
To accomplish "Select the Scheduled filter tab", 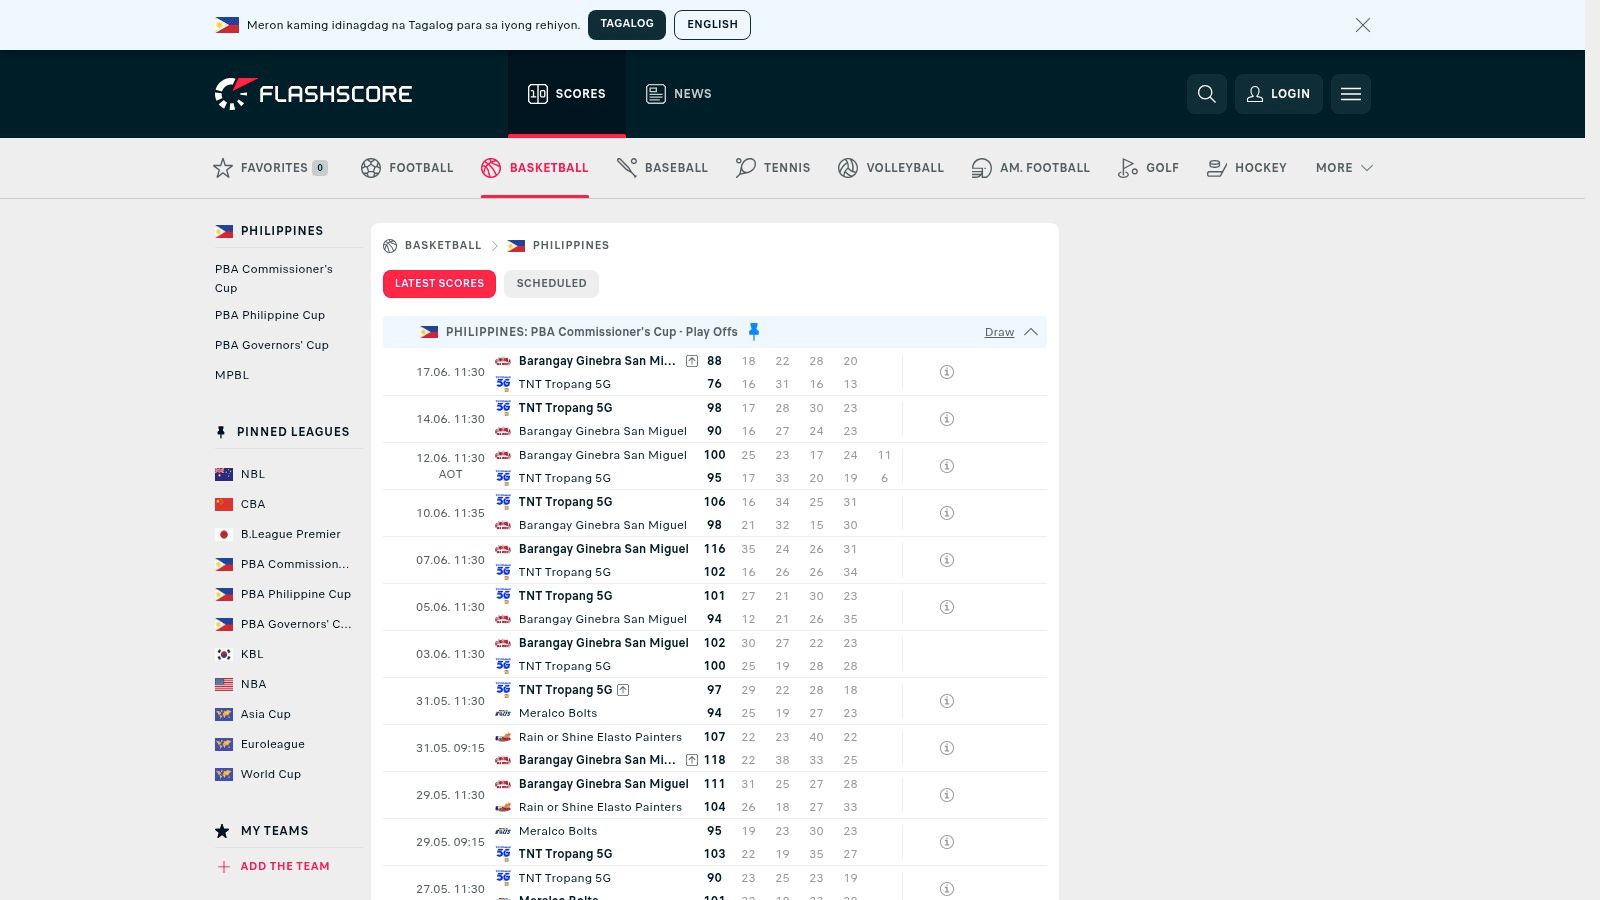I will tap(551, 284).
